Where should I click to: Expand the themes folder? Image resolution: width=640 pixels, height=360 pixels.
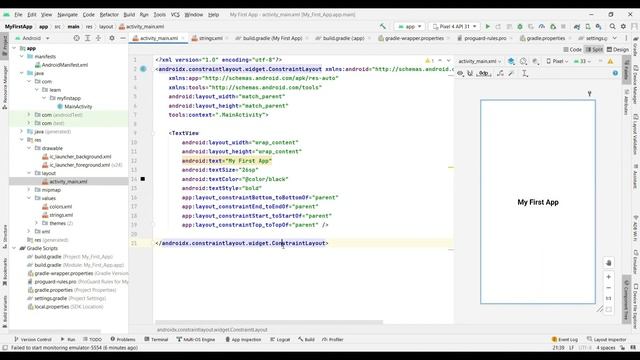pos(36,223)
